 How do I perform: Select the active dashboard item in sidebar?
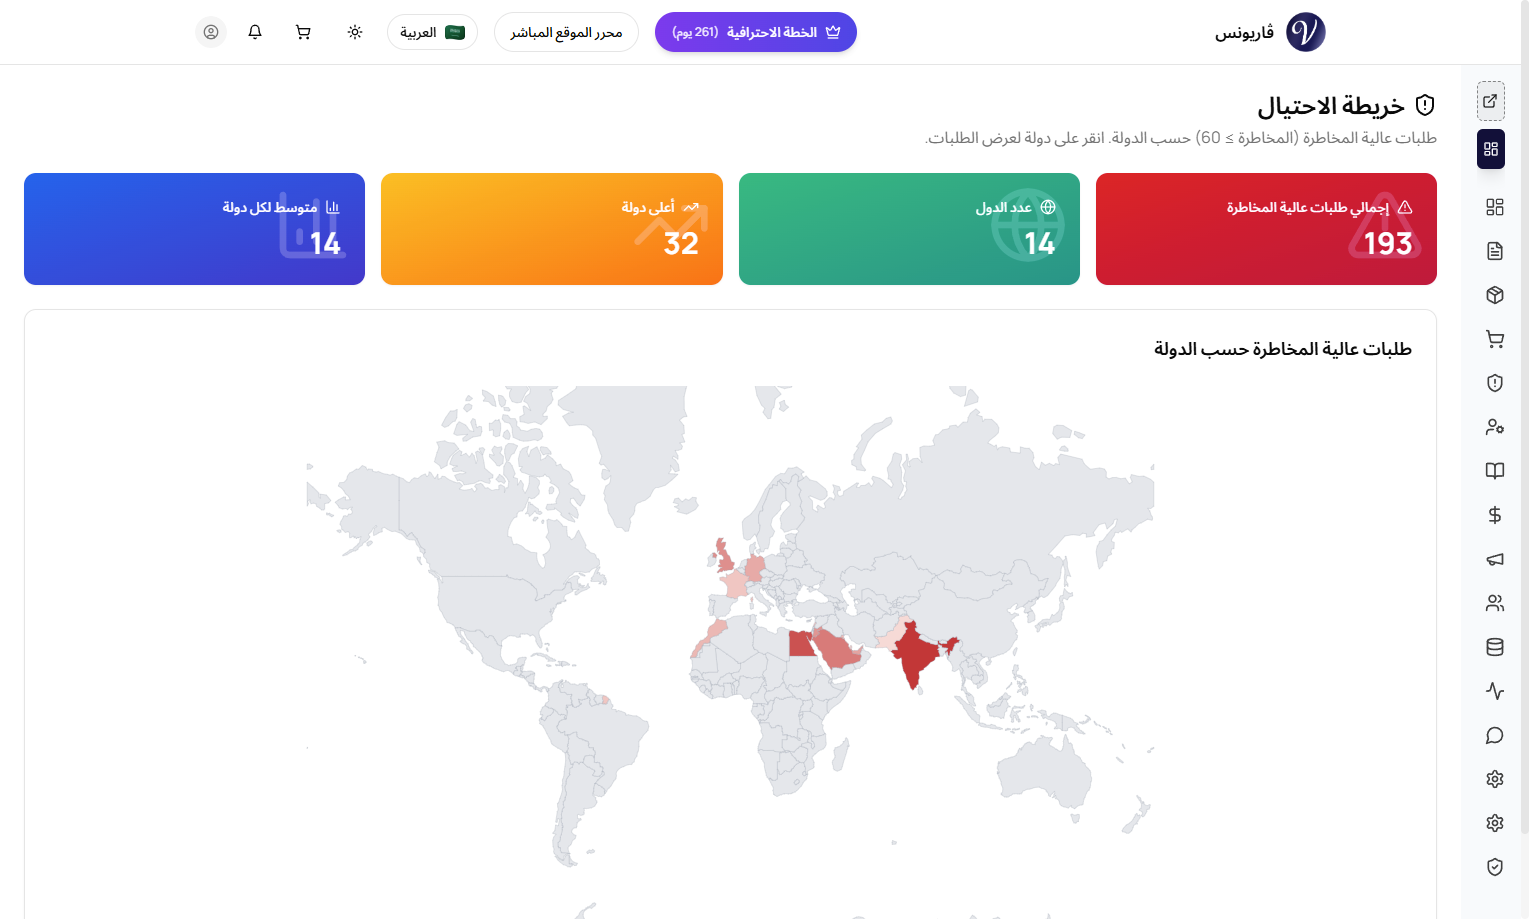pyautogui.click(x=1490, y=149)
